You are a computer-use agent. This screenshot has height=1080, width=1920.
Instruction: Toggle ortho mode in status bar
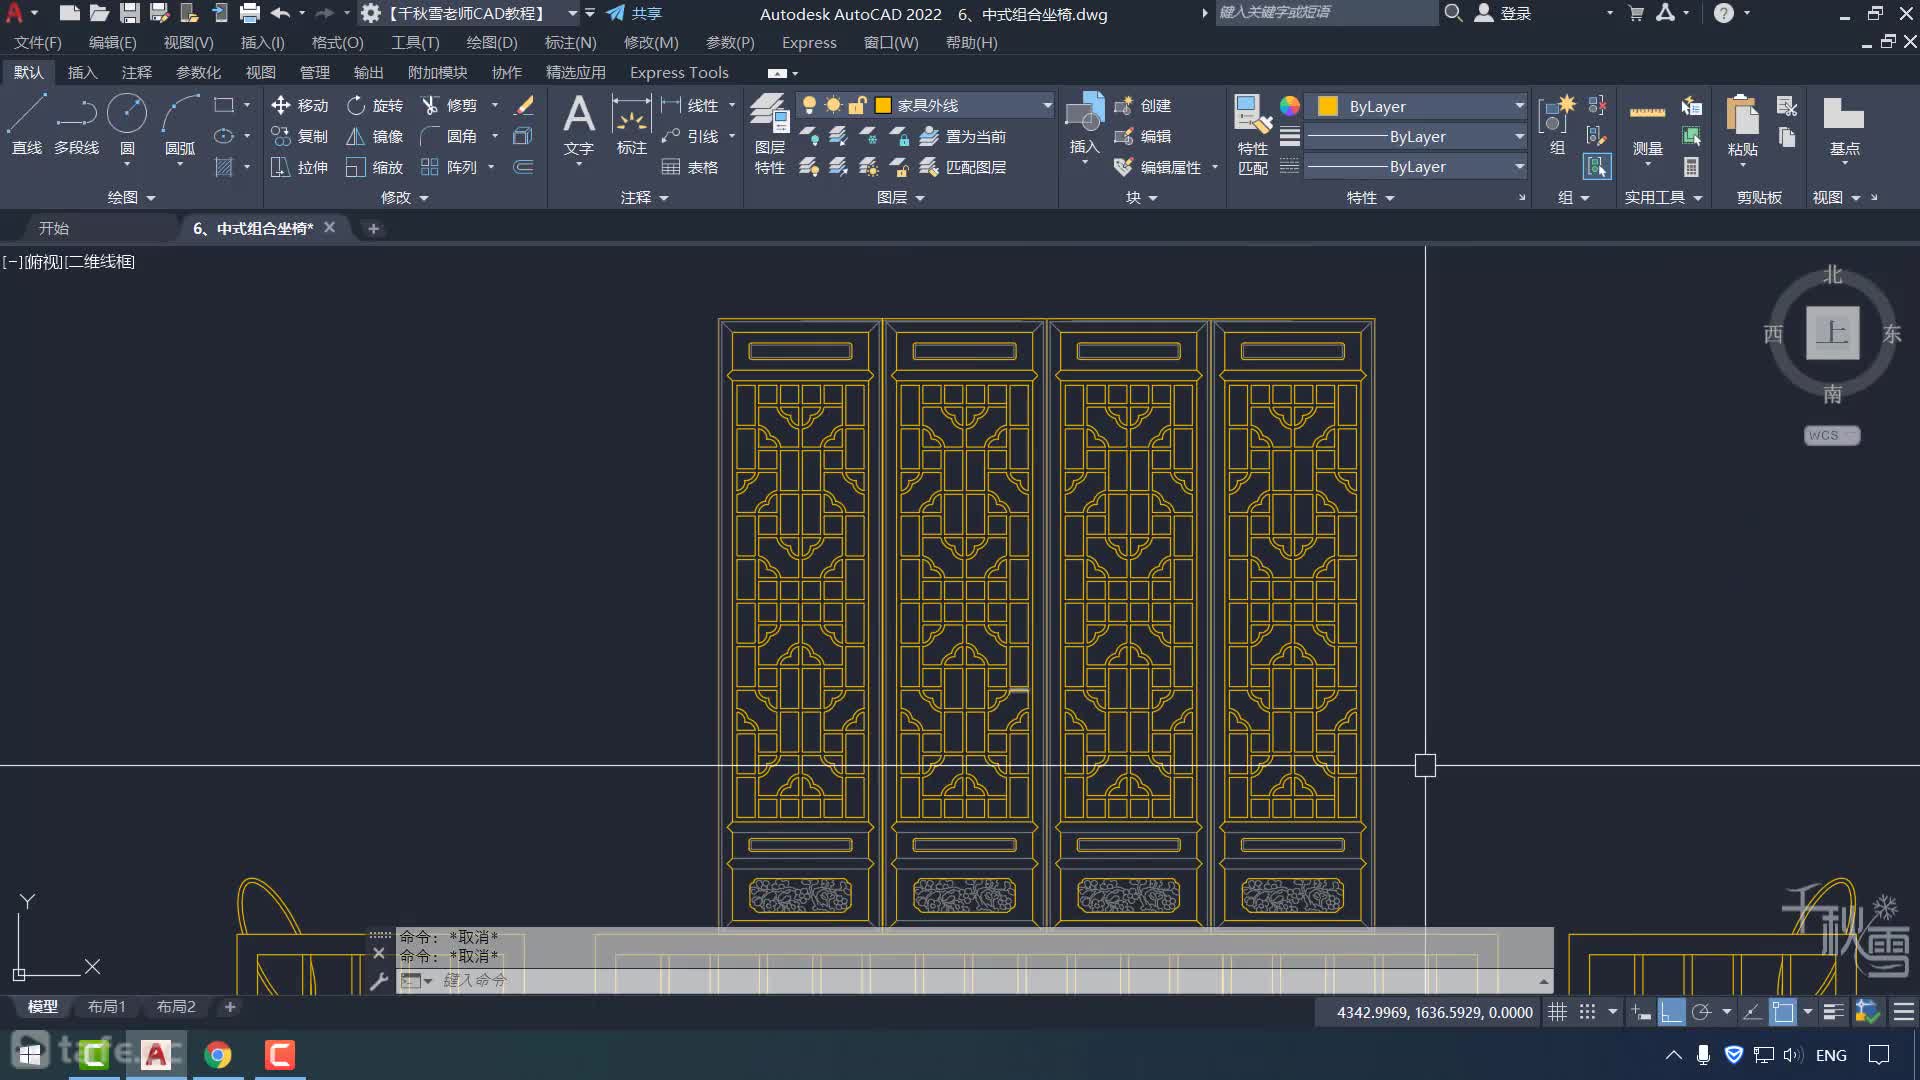point(1671,1012)
